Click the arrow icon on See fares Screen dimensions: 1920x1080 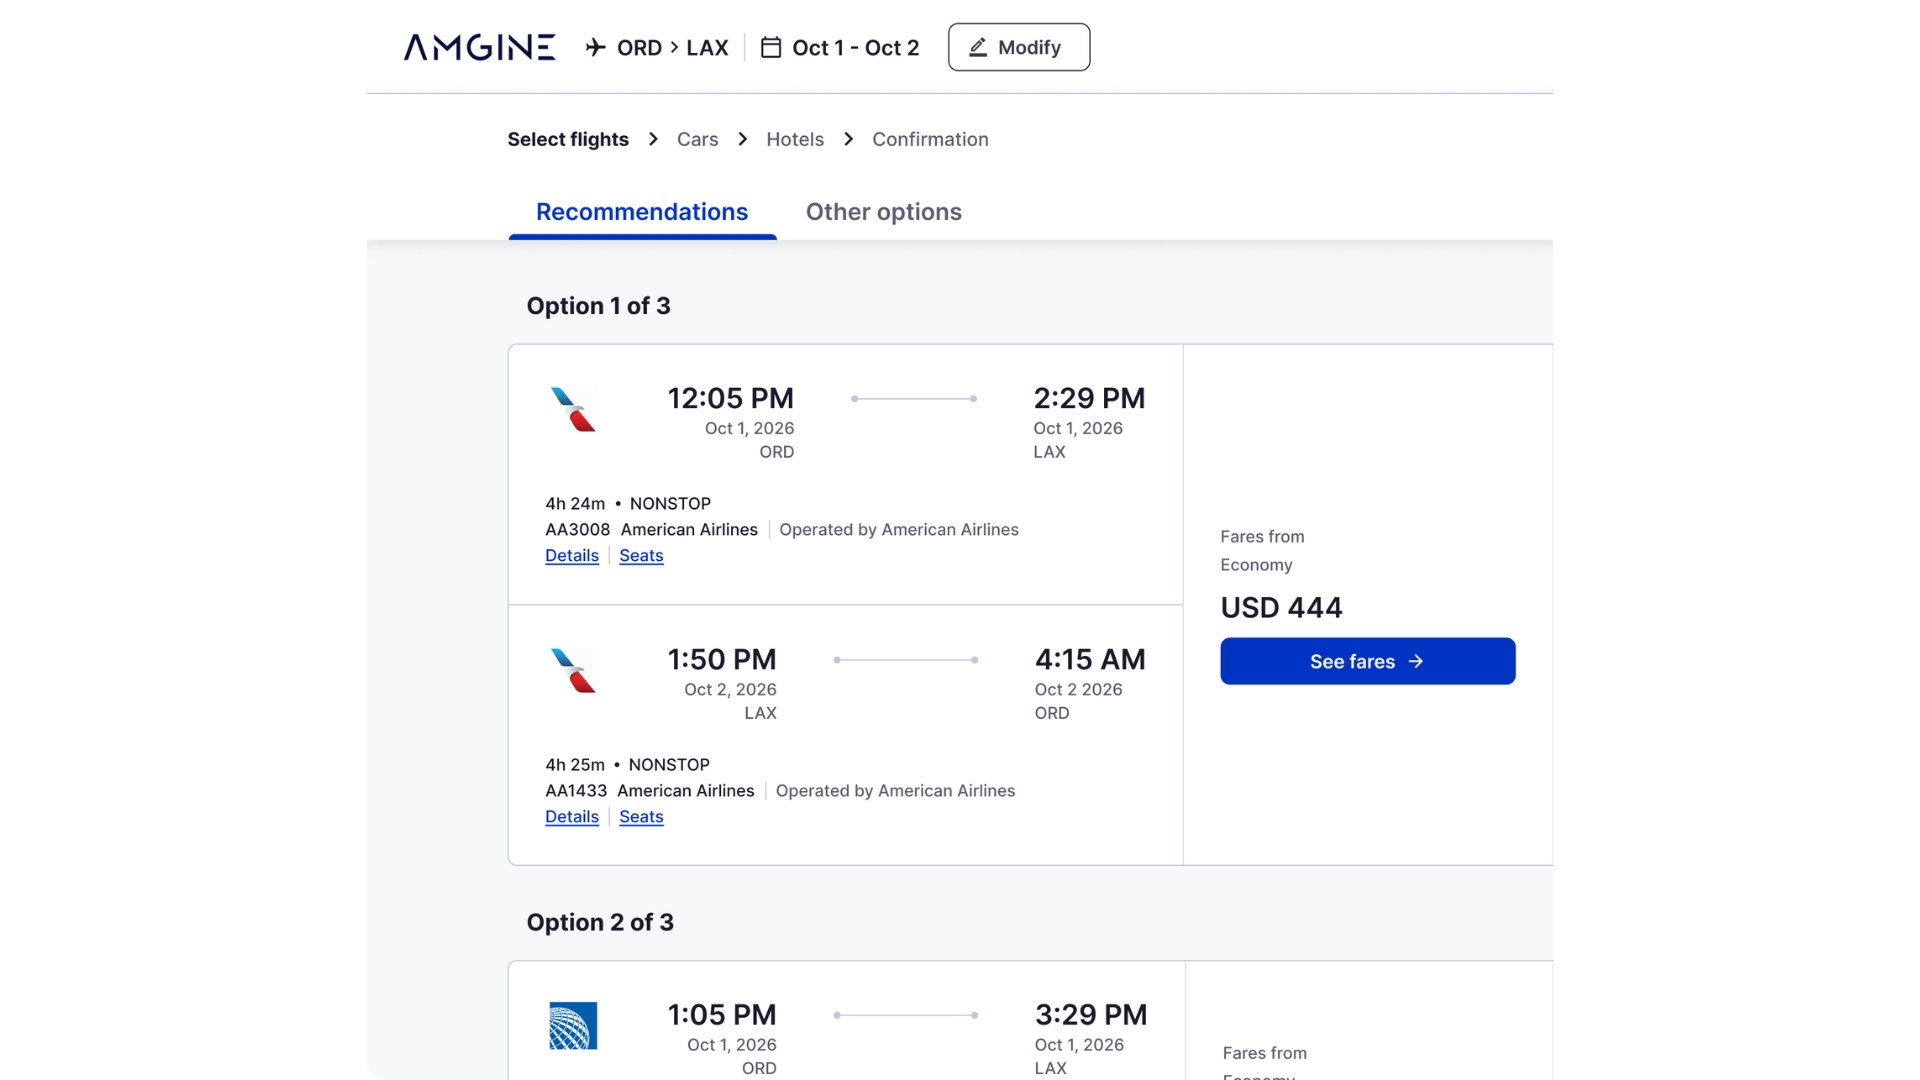(1415, 661)
